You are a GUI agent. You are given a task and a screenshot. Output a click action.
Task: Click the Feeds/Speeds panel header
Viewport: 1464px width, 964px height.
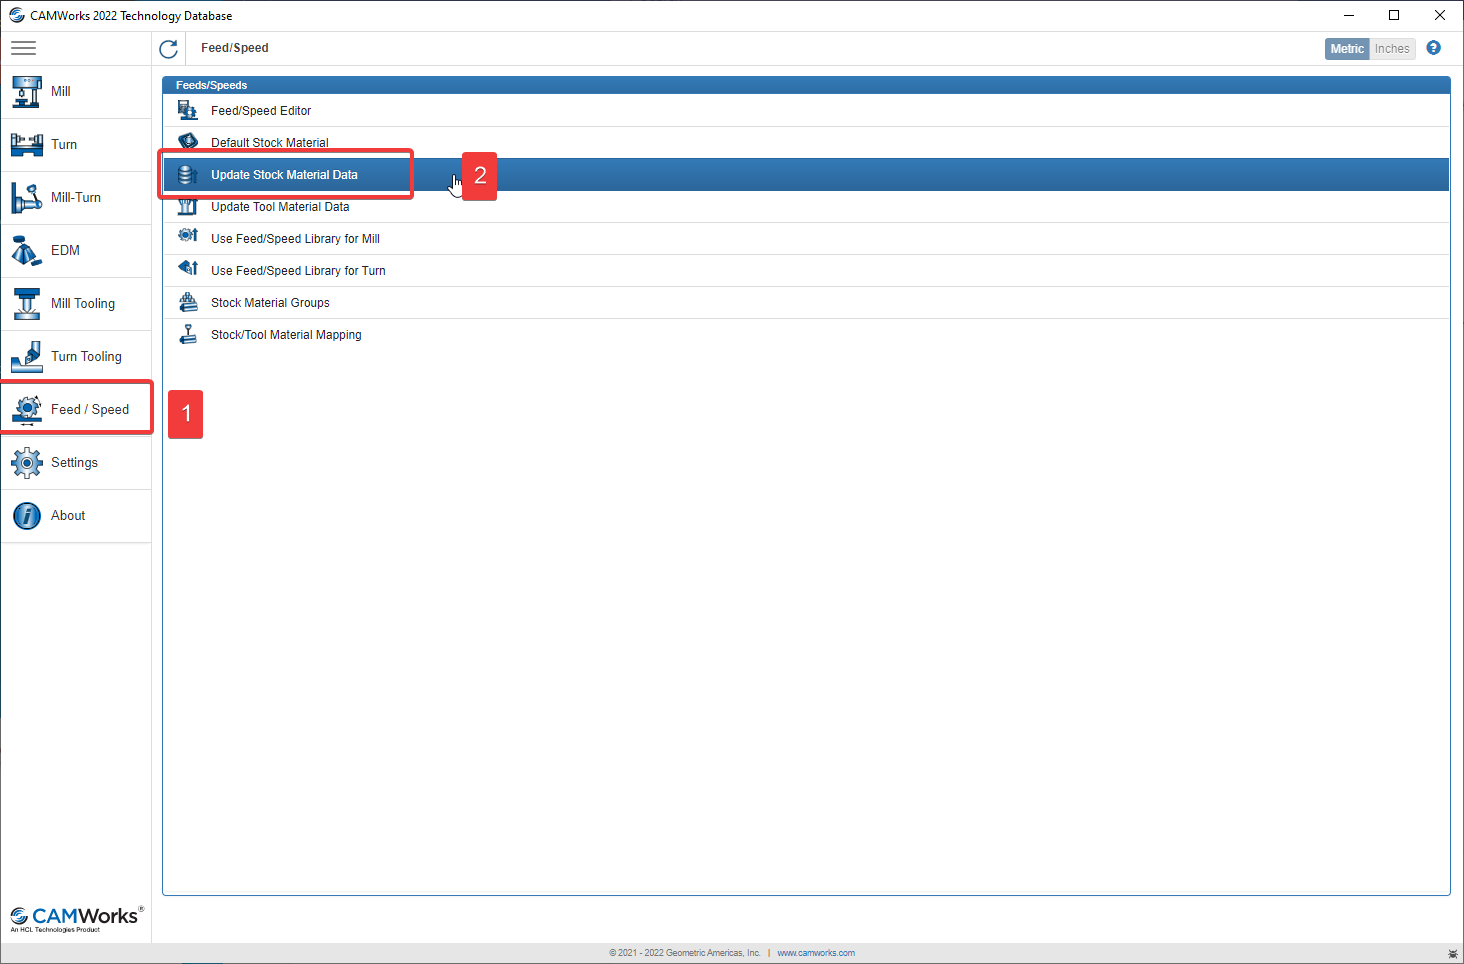tap(806, 85)
